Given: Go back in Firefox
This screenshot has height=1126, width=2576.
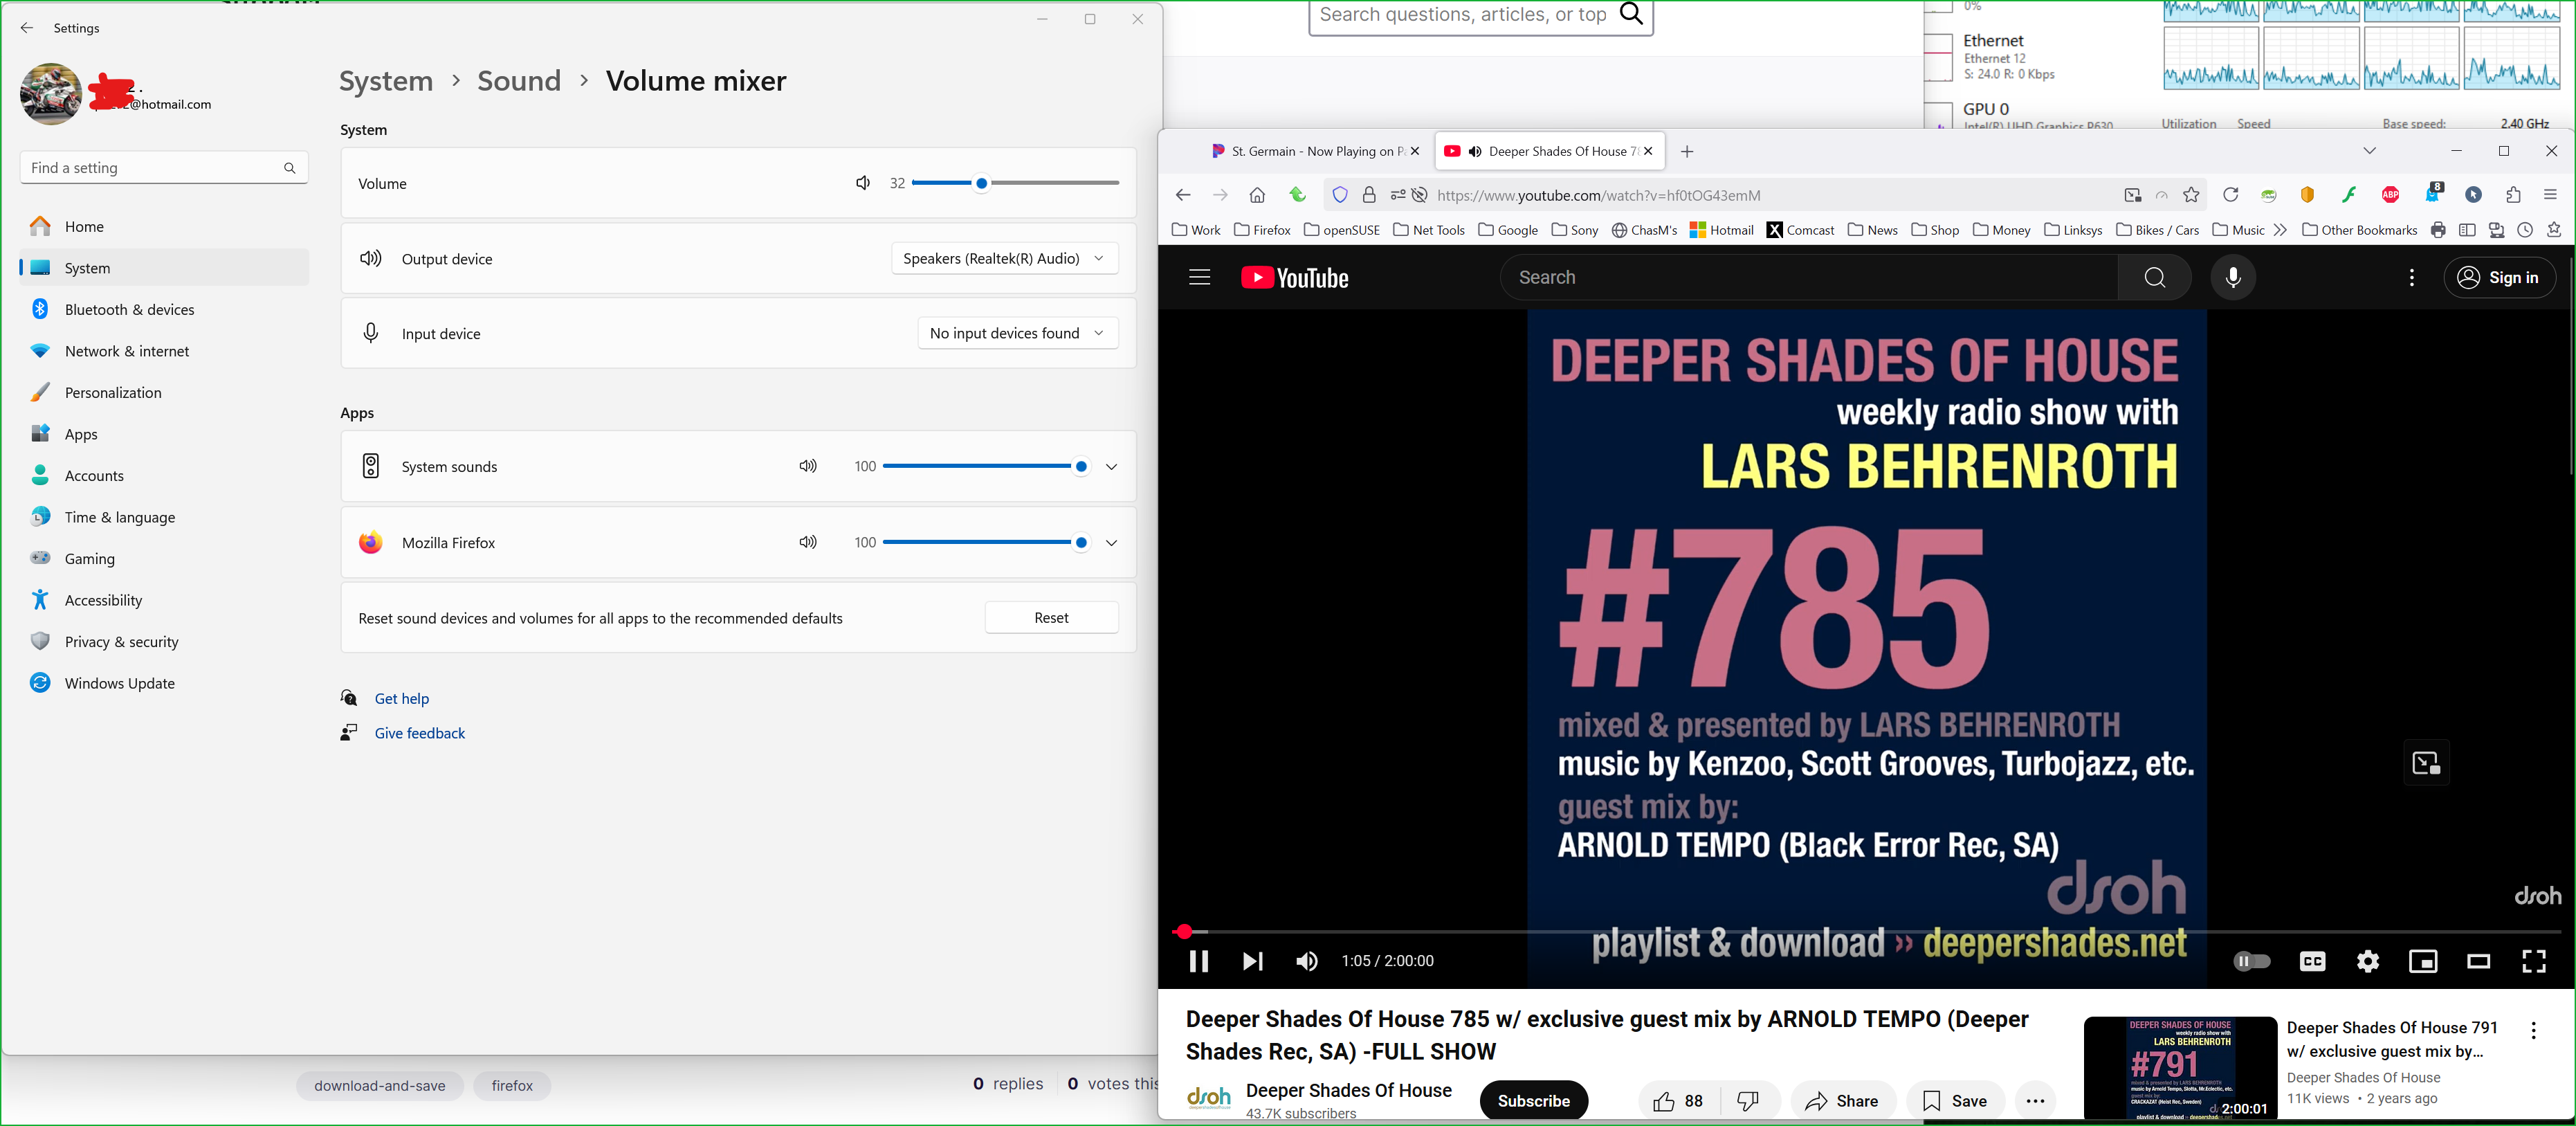Looking at the screenshot, I should (1183, 195).
